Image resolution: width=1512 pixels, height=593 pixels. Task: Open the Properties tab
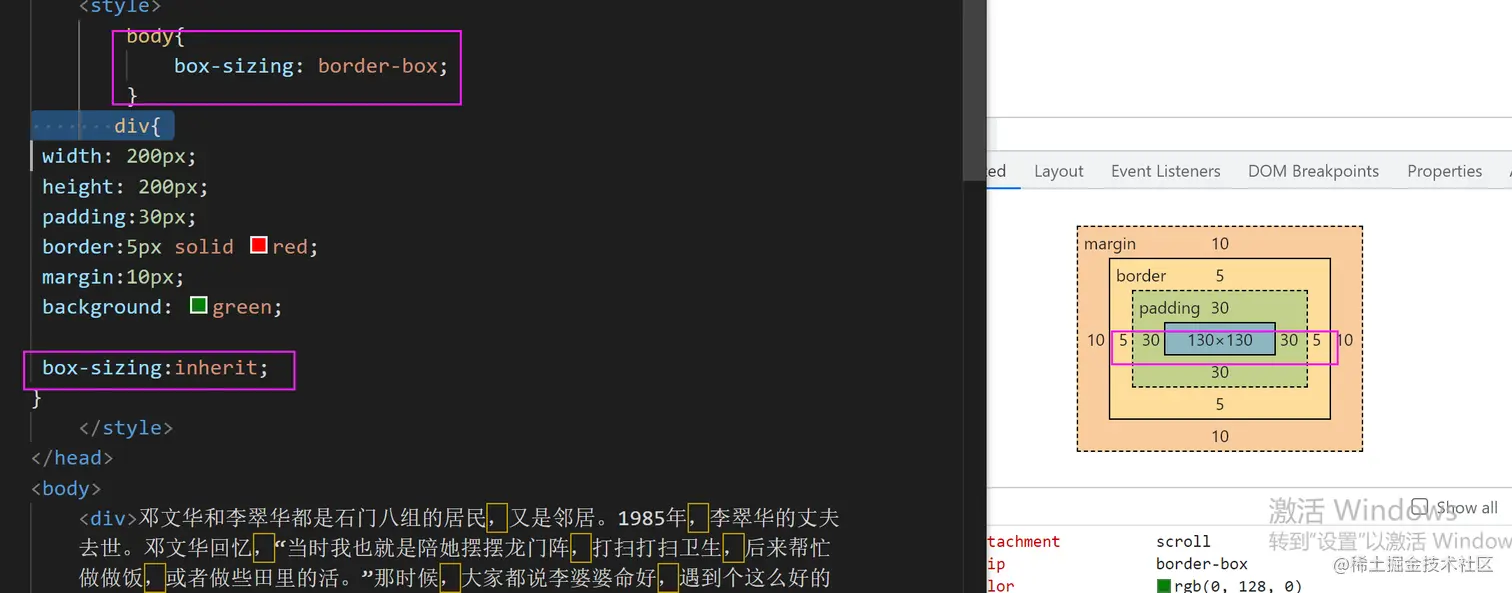(1444, 171)
